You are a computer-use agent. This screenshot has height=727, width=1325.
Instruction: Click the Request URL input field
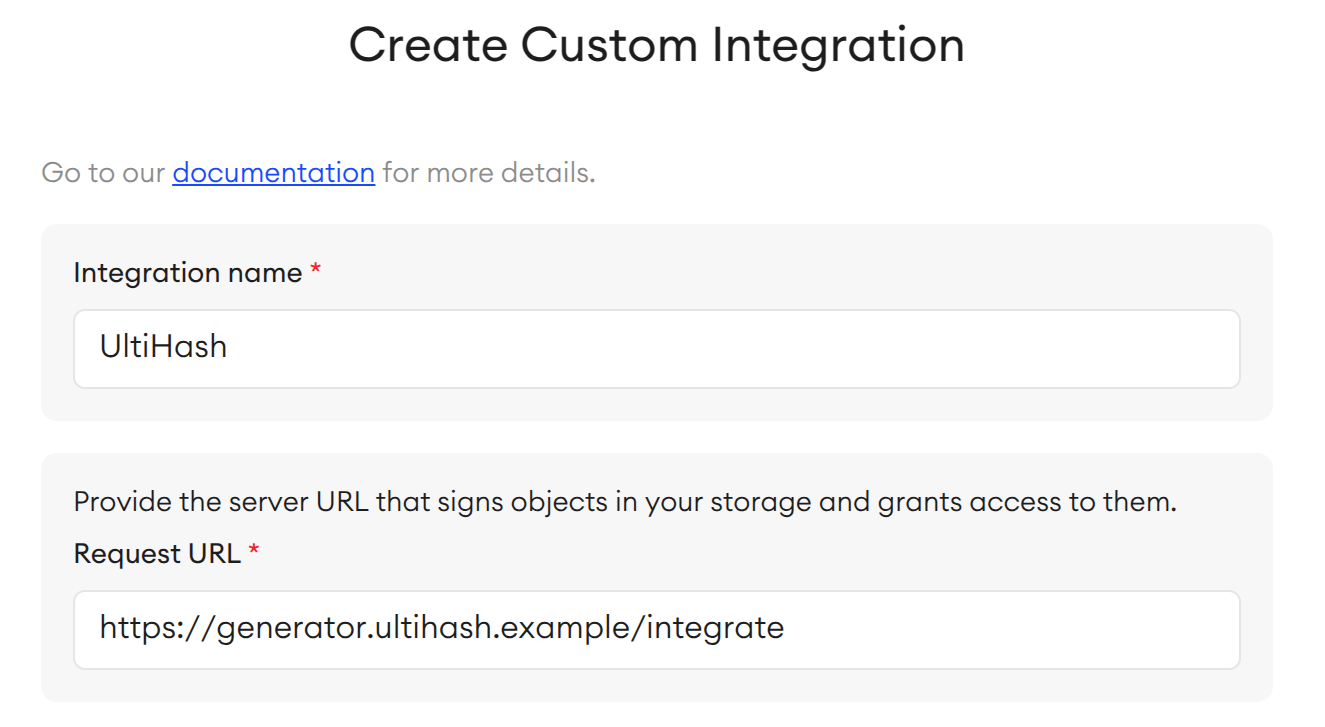pos(656,629)
